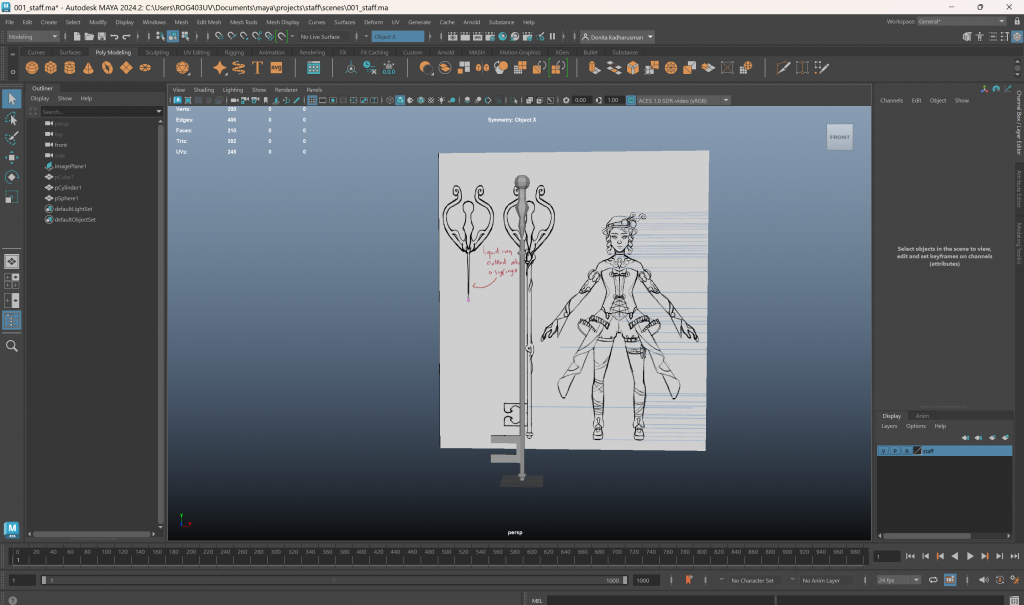The width and height of the screenshot is (1024, 605).
Task: Click the Maya home icon at bottom left
Action: [12, 529]
